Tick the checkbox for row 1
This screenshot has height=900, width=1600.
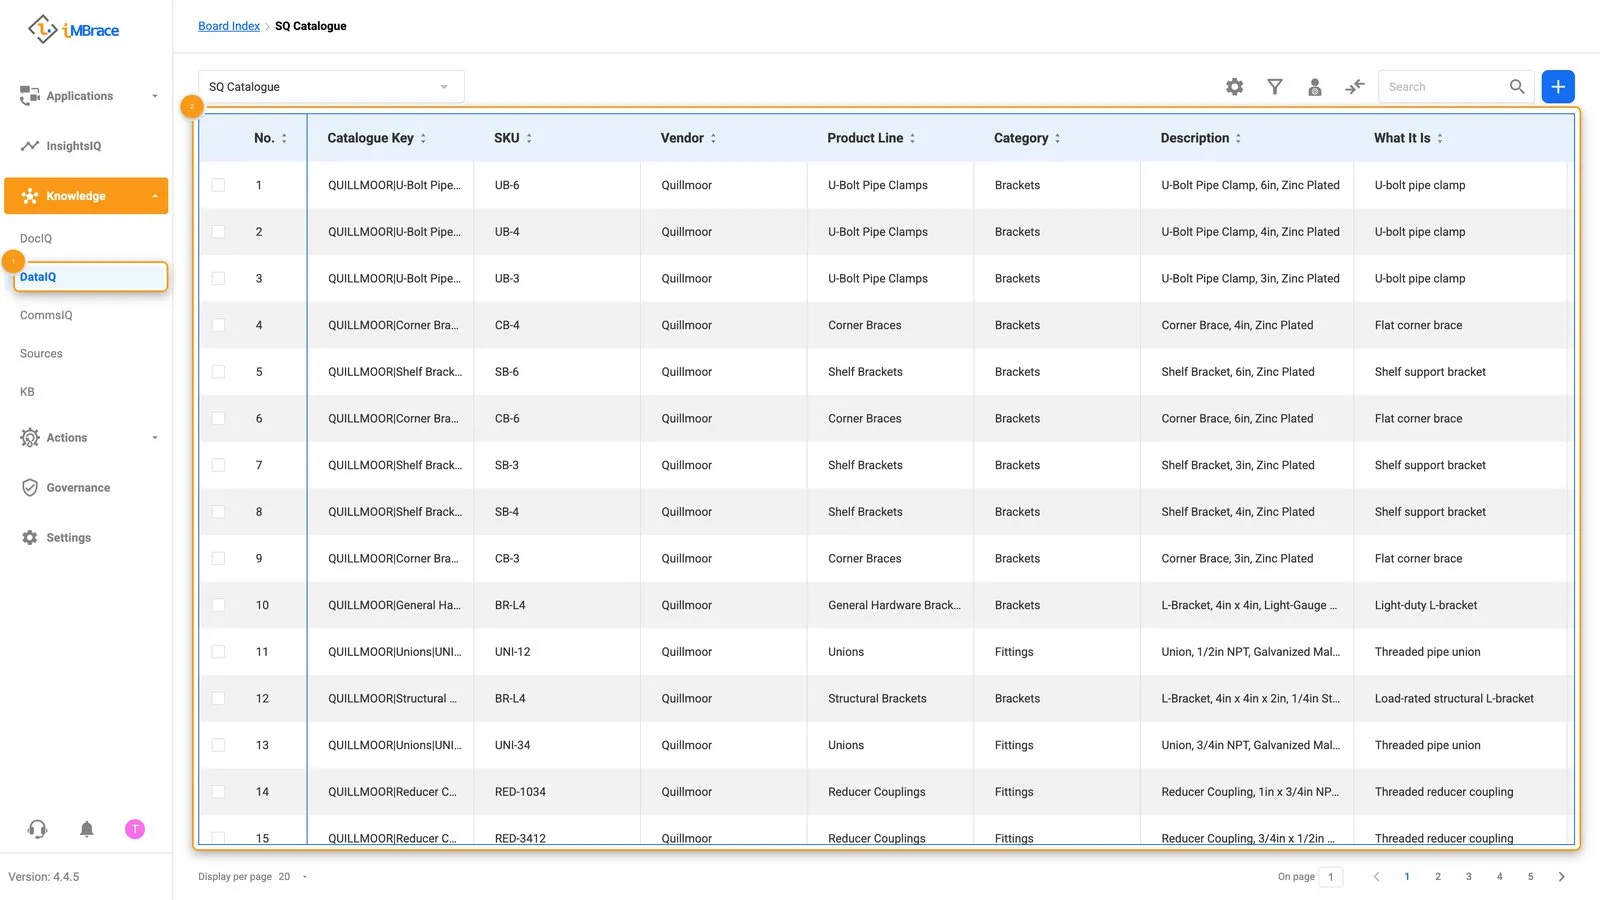pyautogui.click(x=218, y=185)
